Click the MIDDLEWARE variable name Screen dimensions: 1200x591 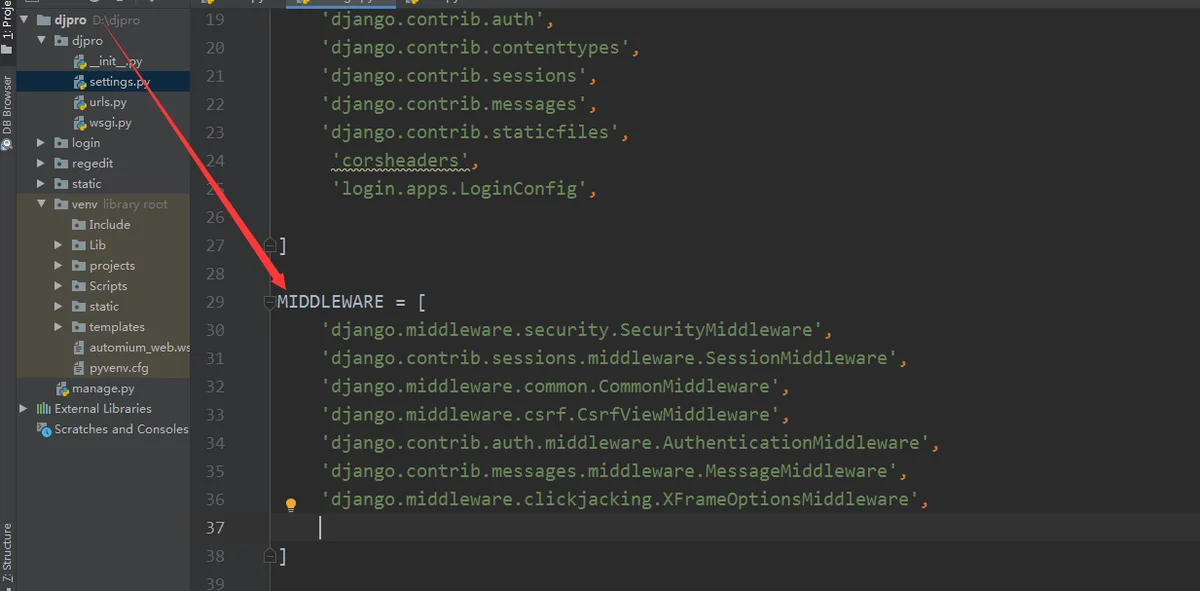[x=331, y=301]
